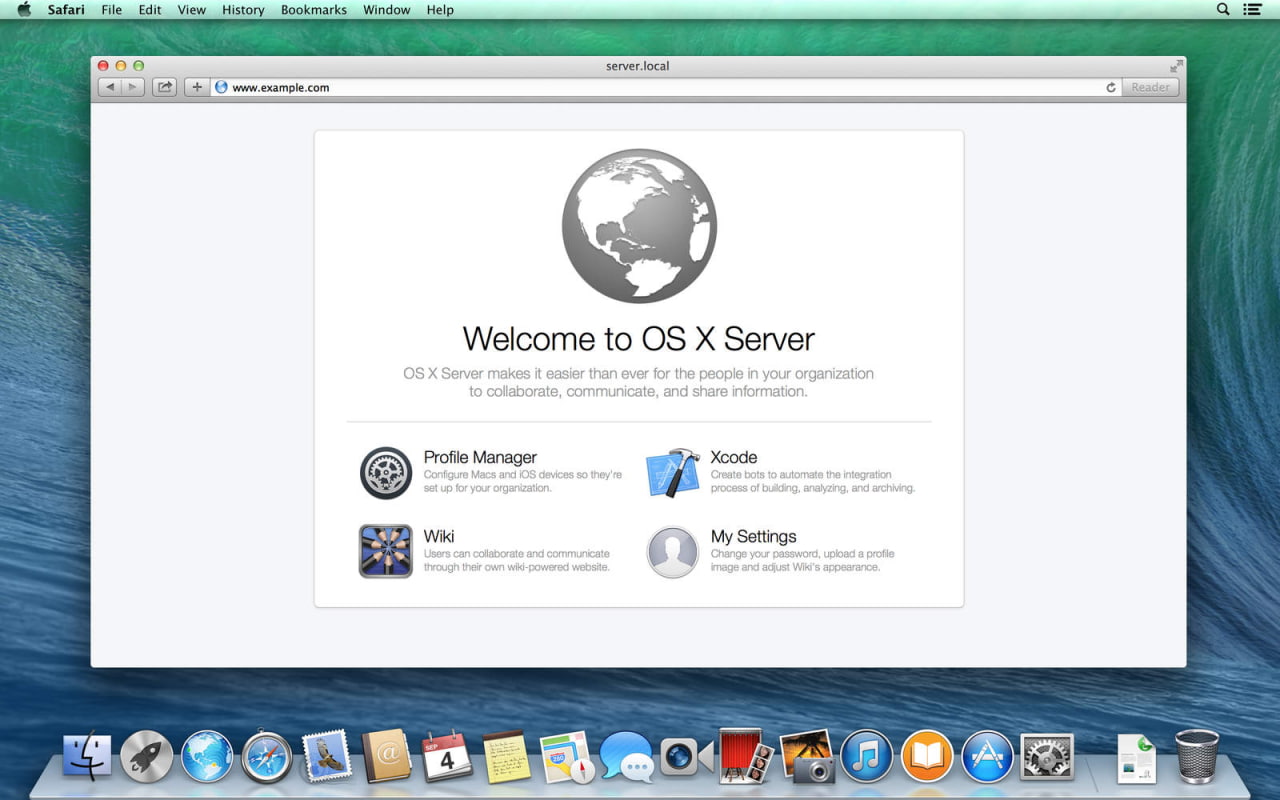Launch the App Store from the Dock
This screenshot has width=1280, height=800.
pyautogui.click(x=987, y=757)
